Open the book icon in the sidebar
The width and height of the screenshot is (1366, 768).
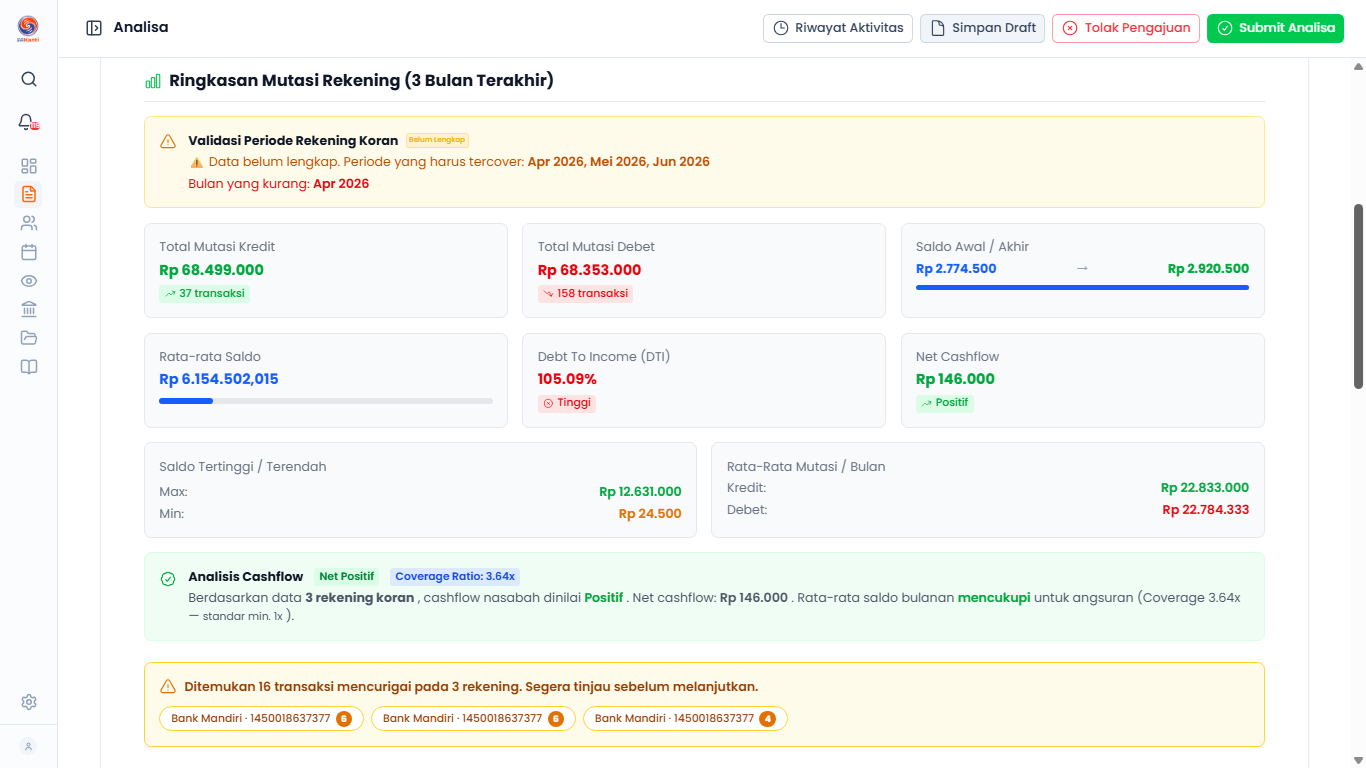[29, 367]
